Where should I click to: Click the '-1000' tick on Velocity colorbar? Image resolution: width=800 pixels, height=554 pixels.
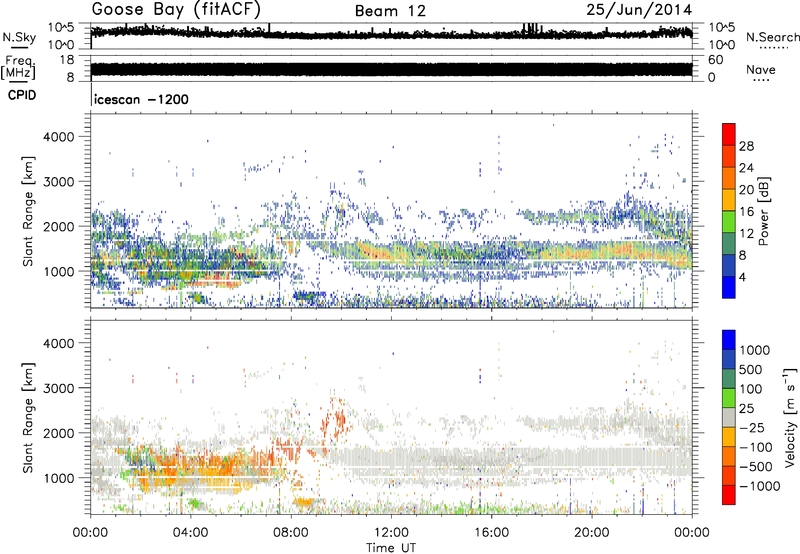759,486
